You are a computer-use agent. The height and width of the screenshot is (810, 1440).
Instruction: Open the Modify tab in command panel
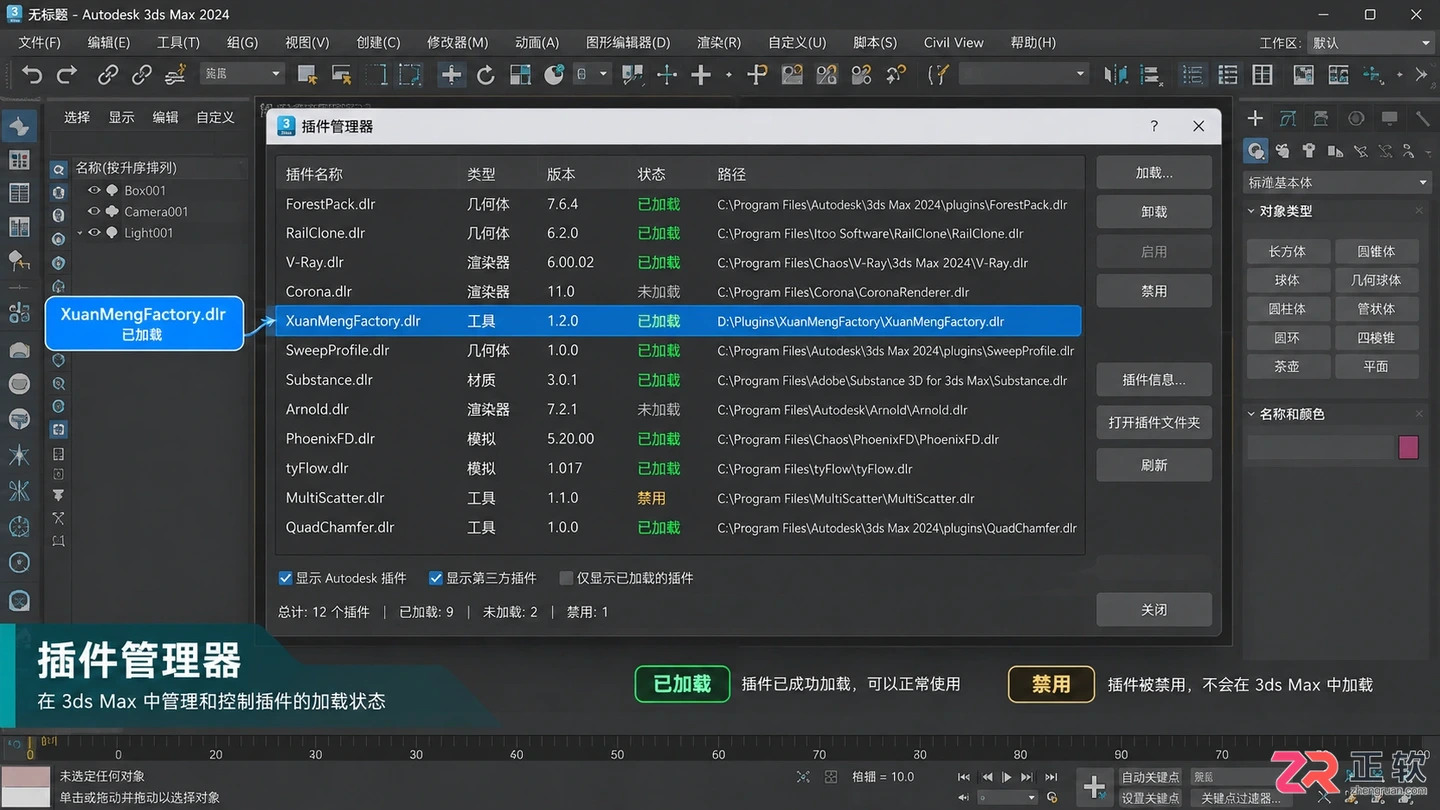1288,119
